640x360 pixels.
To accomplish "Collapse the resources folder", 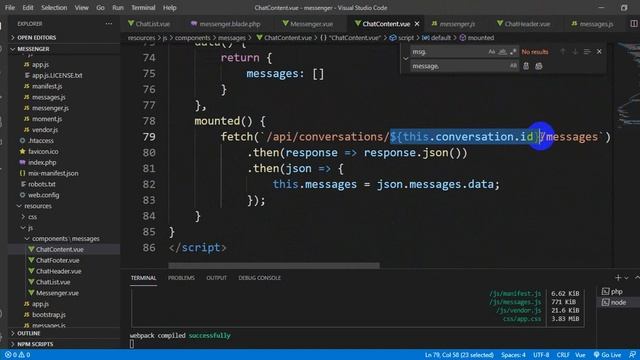I will click(x=37, y=206).
